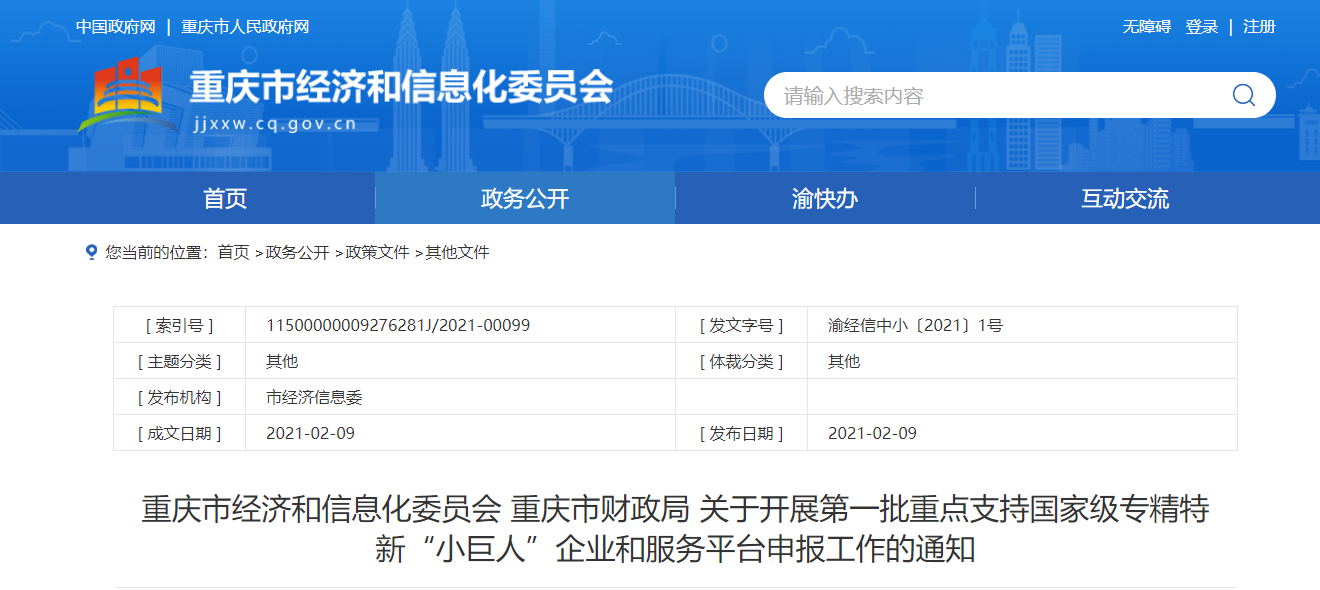Screen dimensions: 1320x590
Task: Click the 登录 login link
Action: coord(1201,27)
